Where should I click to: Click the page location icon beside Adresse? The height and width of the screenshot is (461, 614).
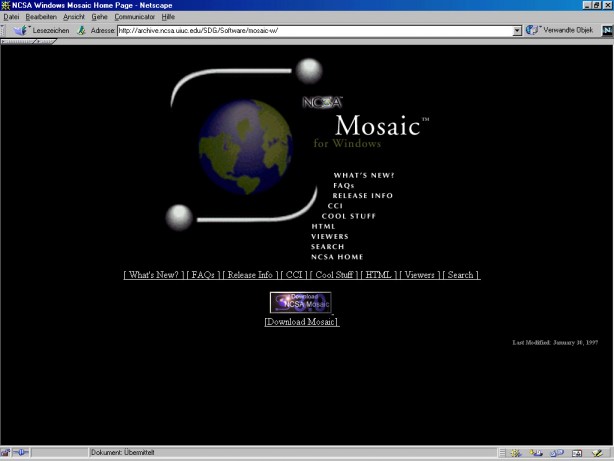(x=82, y=31)
